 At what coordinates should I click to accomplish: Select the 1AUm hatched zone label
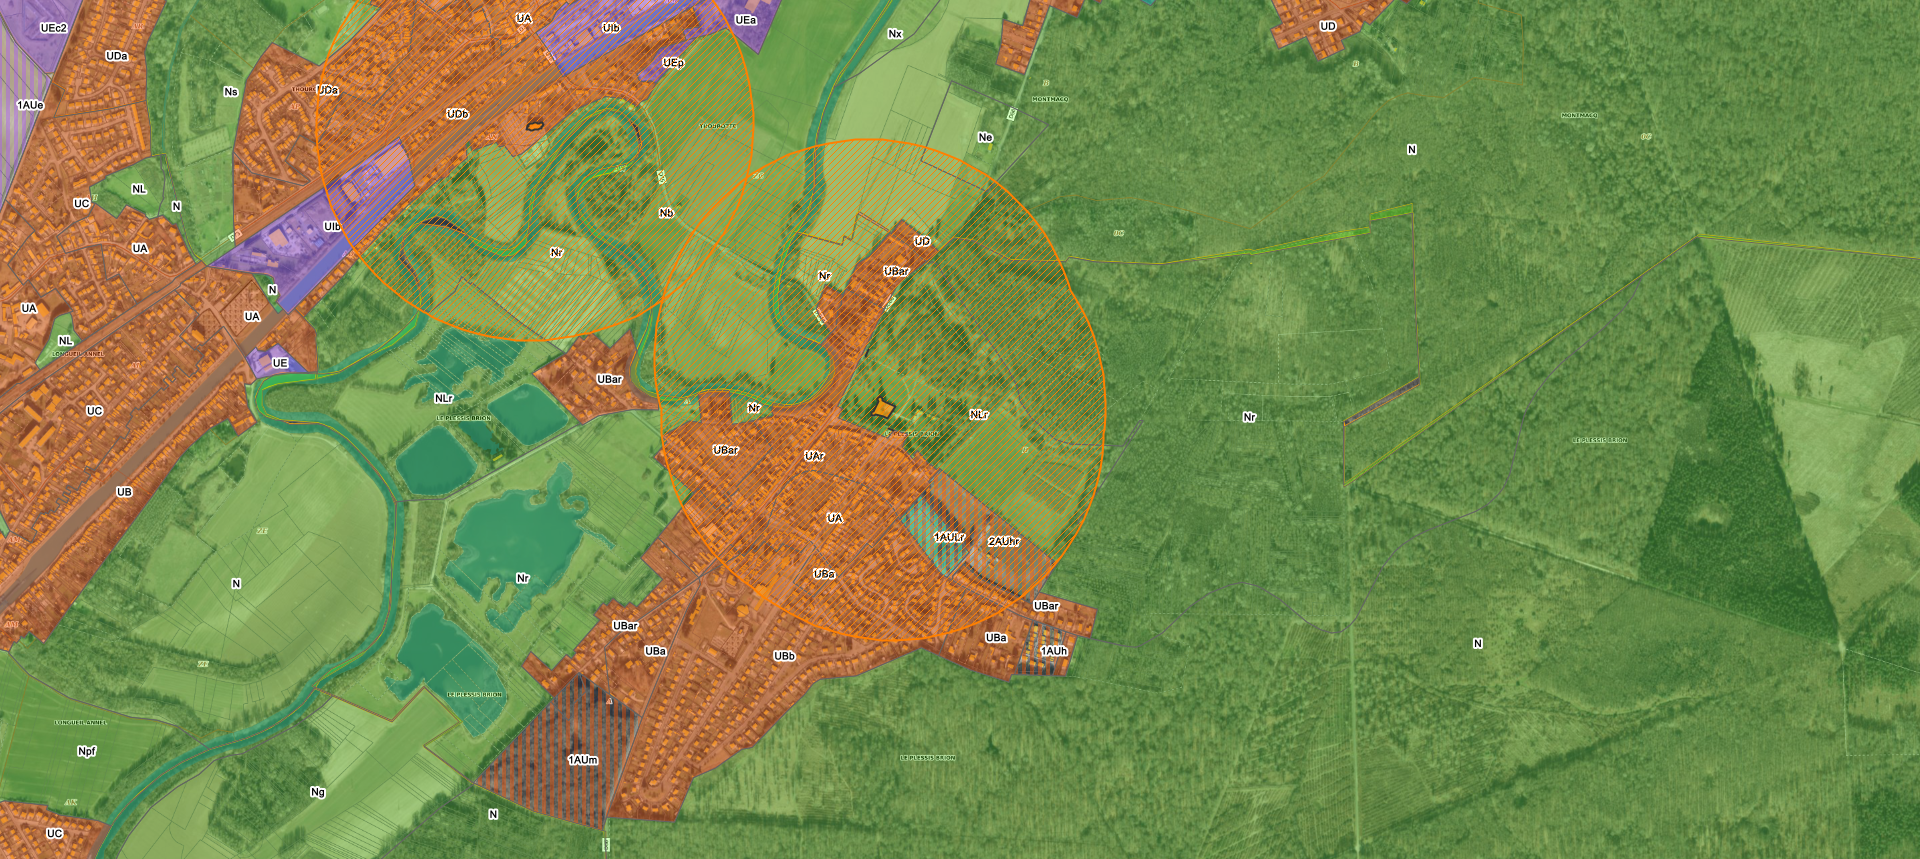coord(583,760)
